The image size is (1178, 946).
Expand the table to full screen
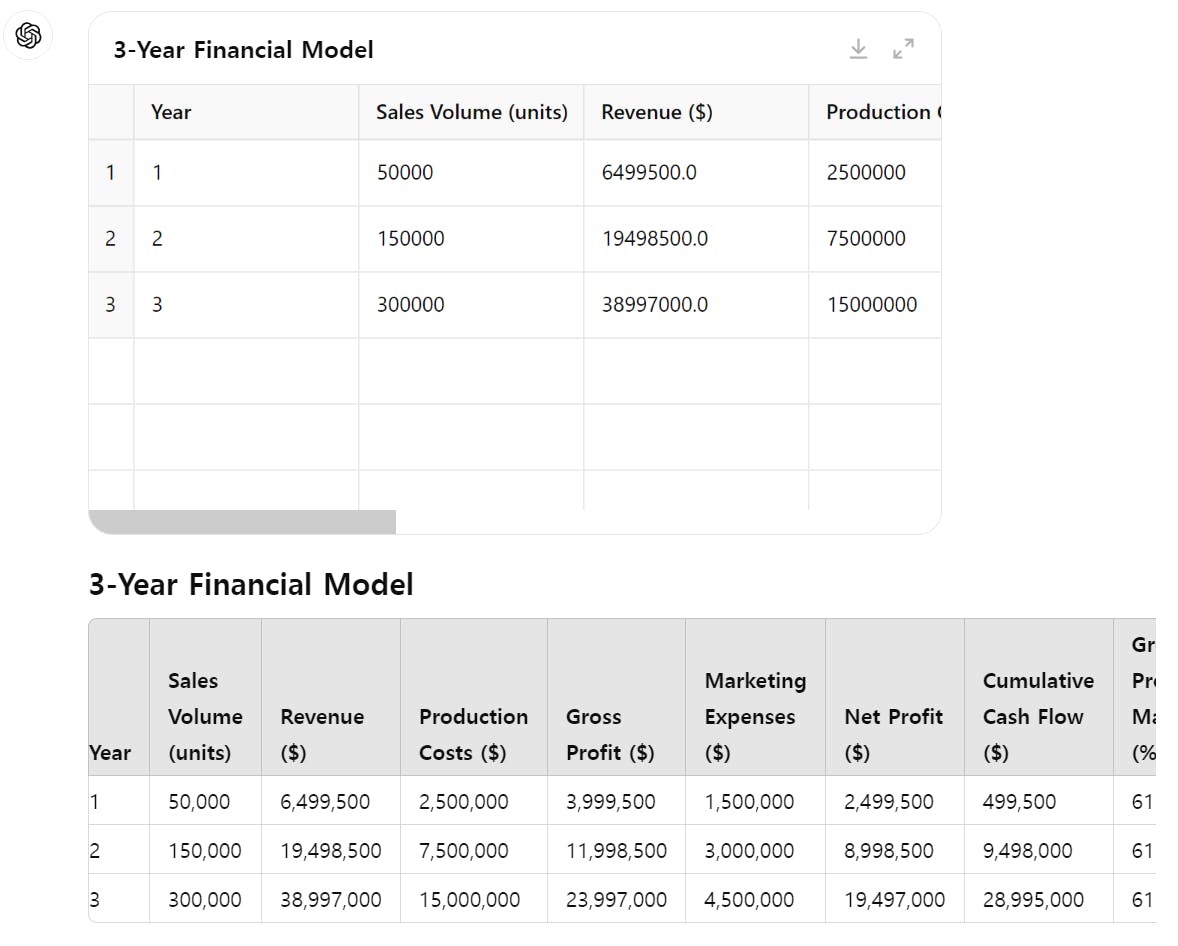[x=903, y=49]
